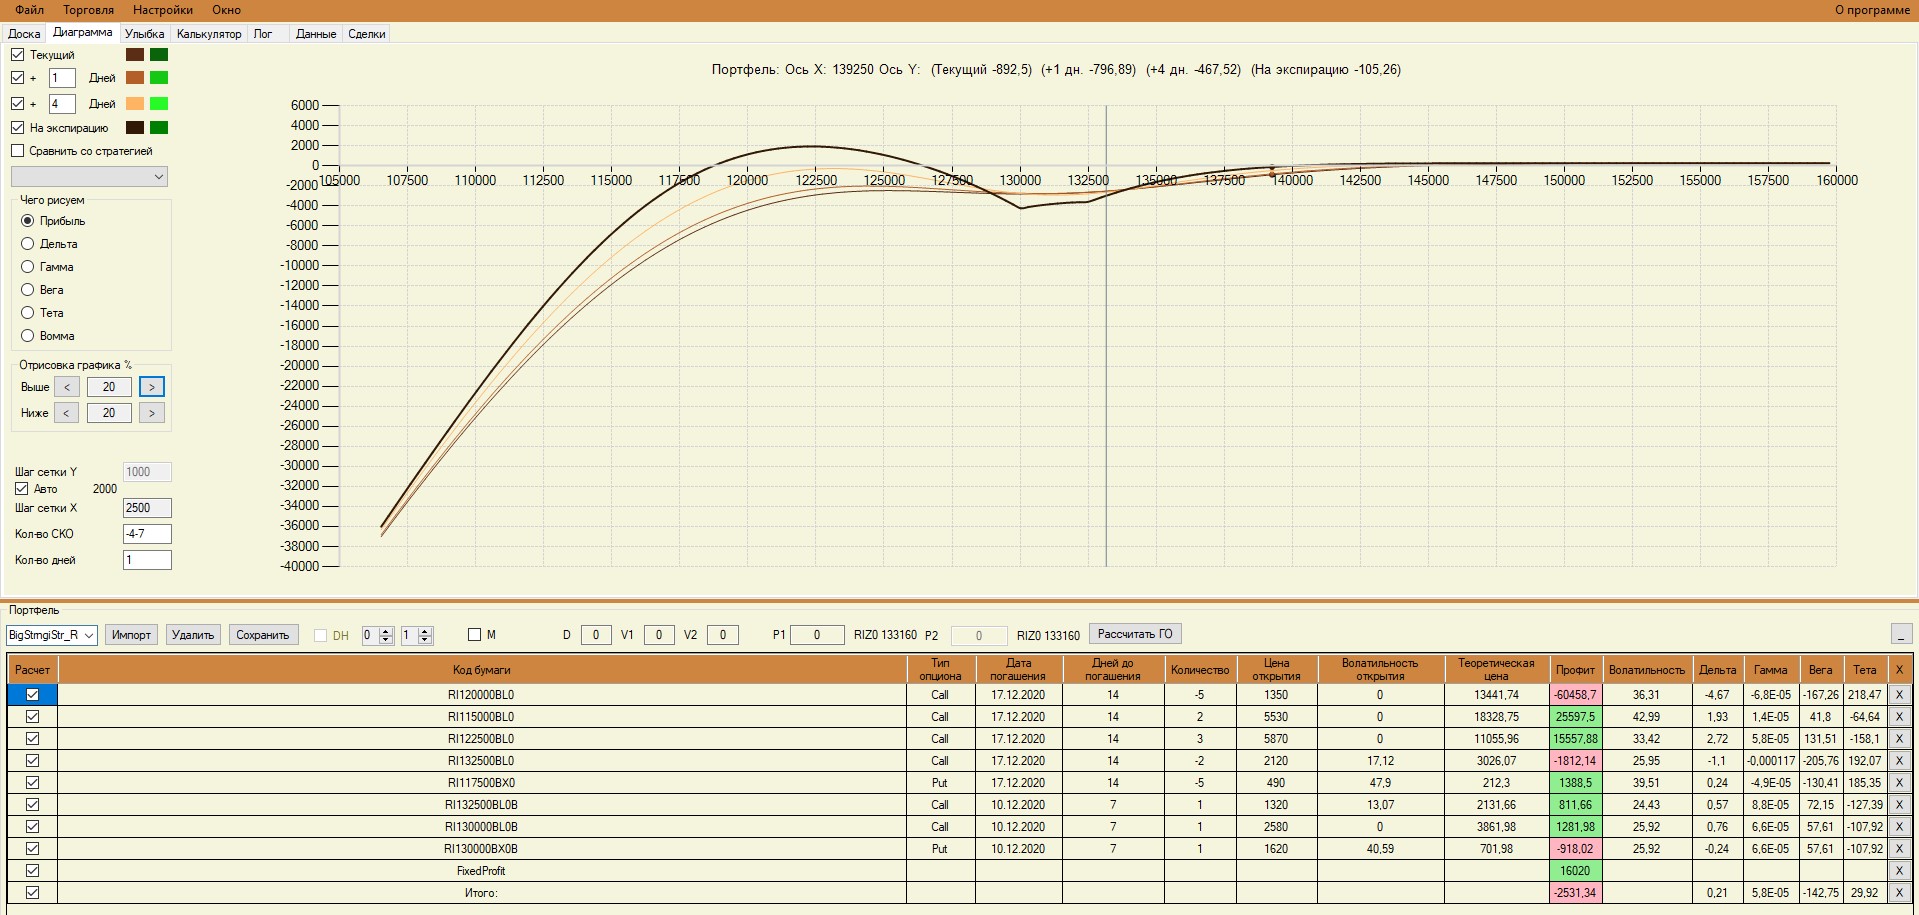
Task: Click the P1 input field
Action: 817,635
